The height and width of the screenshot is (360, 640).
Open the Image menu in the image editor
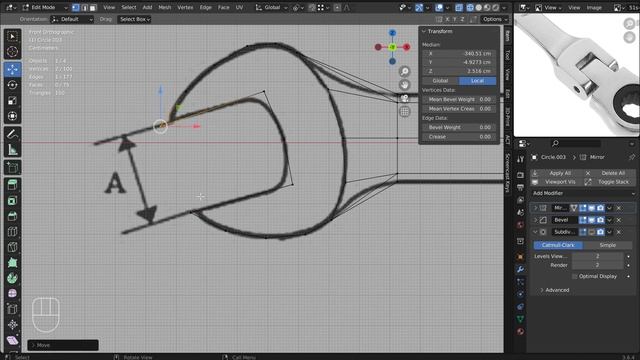[x=594, y=7]
